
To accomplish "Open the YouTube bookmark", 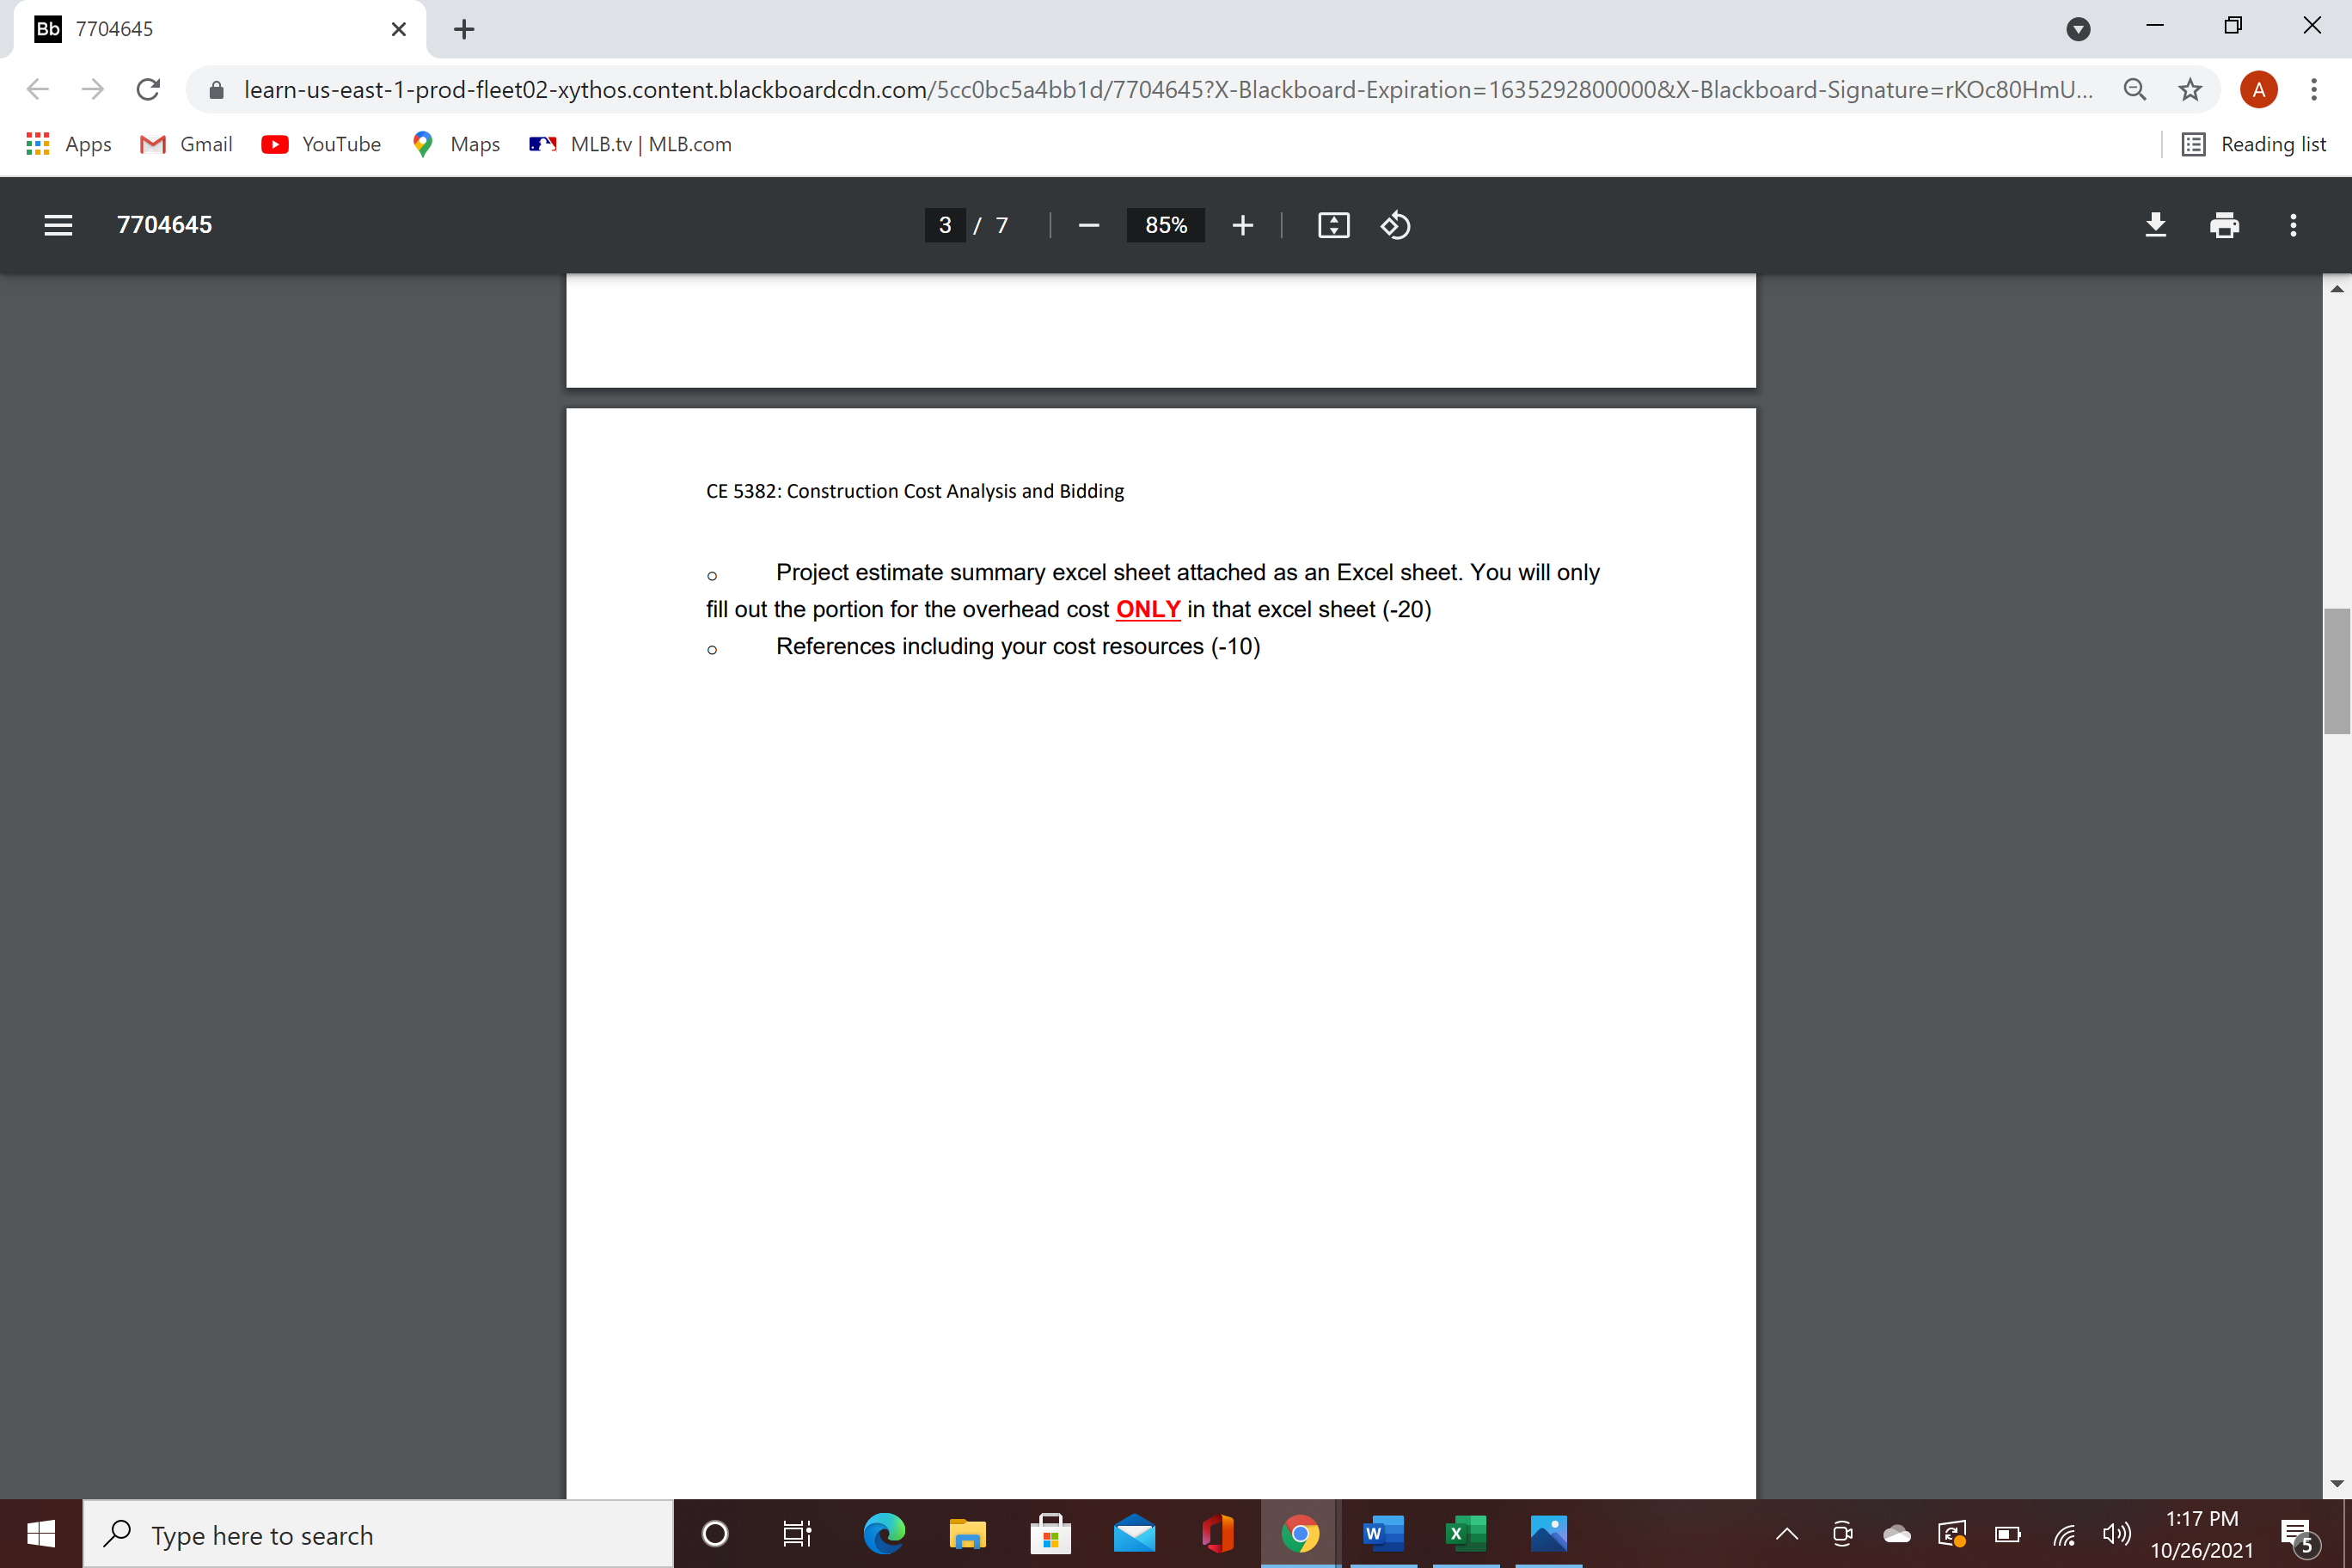I will tap(321, 144).
